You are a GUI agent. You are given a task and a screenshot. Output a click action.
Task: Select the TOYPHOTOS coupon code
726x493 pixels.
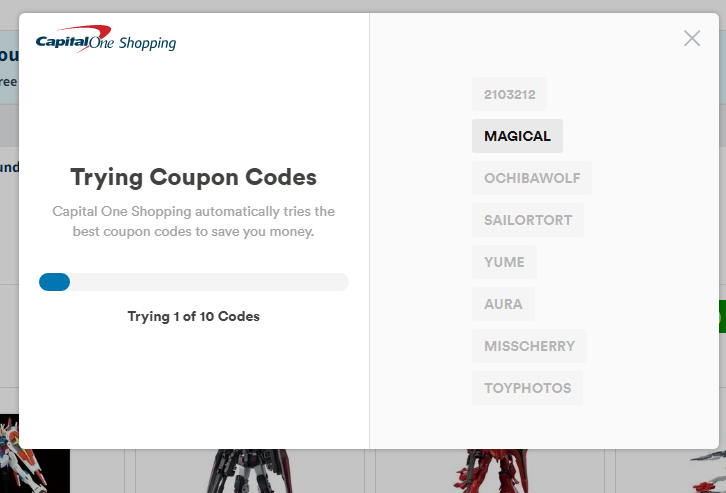click(527, 388)
